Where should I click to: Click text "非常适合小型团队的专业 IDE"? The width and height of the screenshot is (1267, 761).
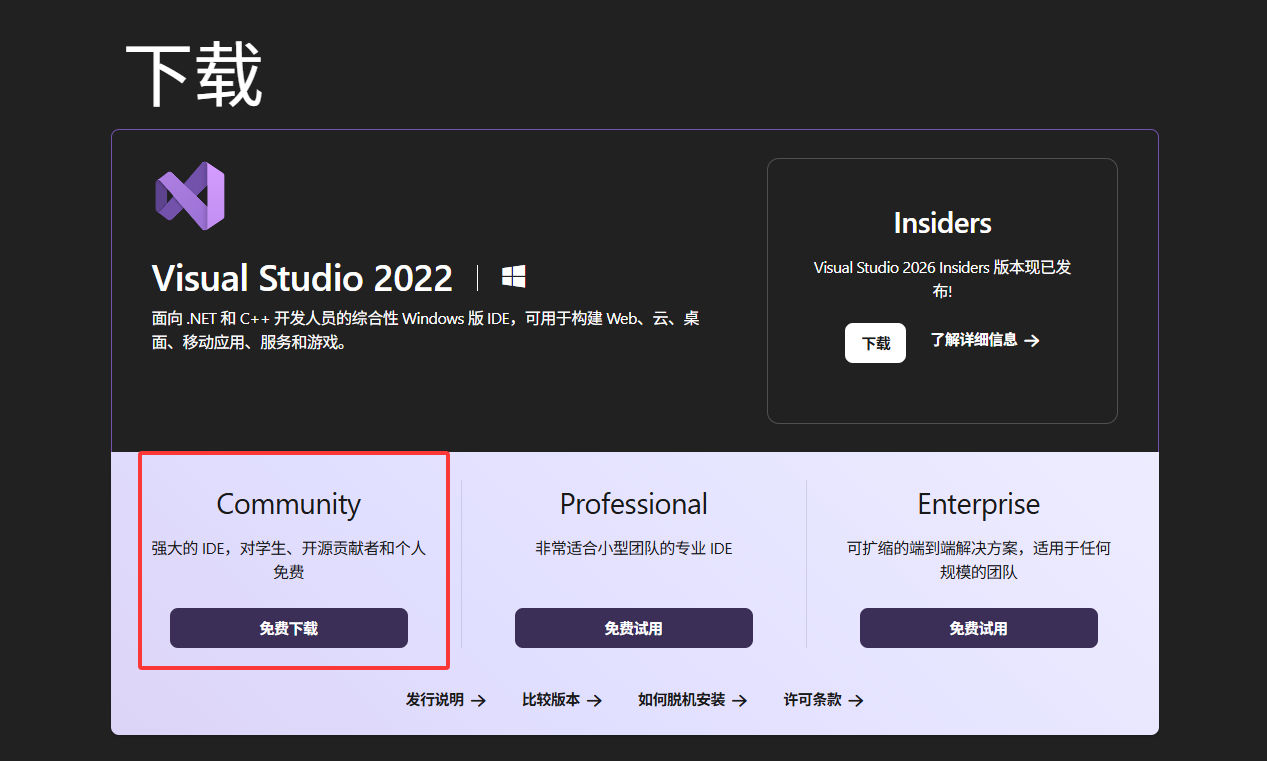[634, 548]
